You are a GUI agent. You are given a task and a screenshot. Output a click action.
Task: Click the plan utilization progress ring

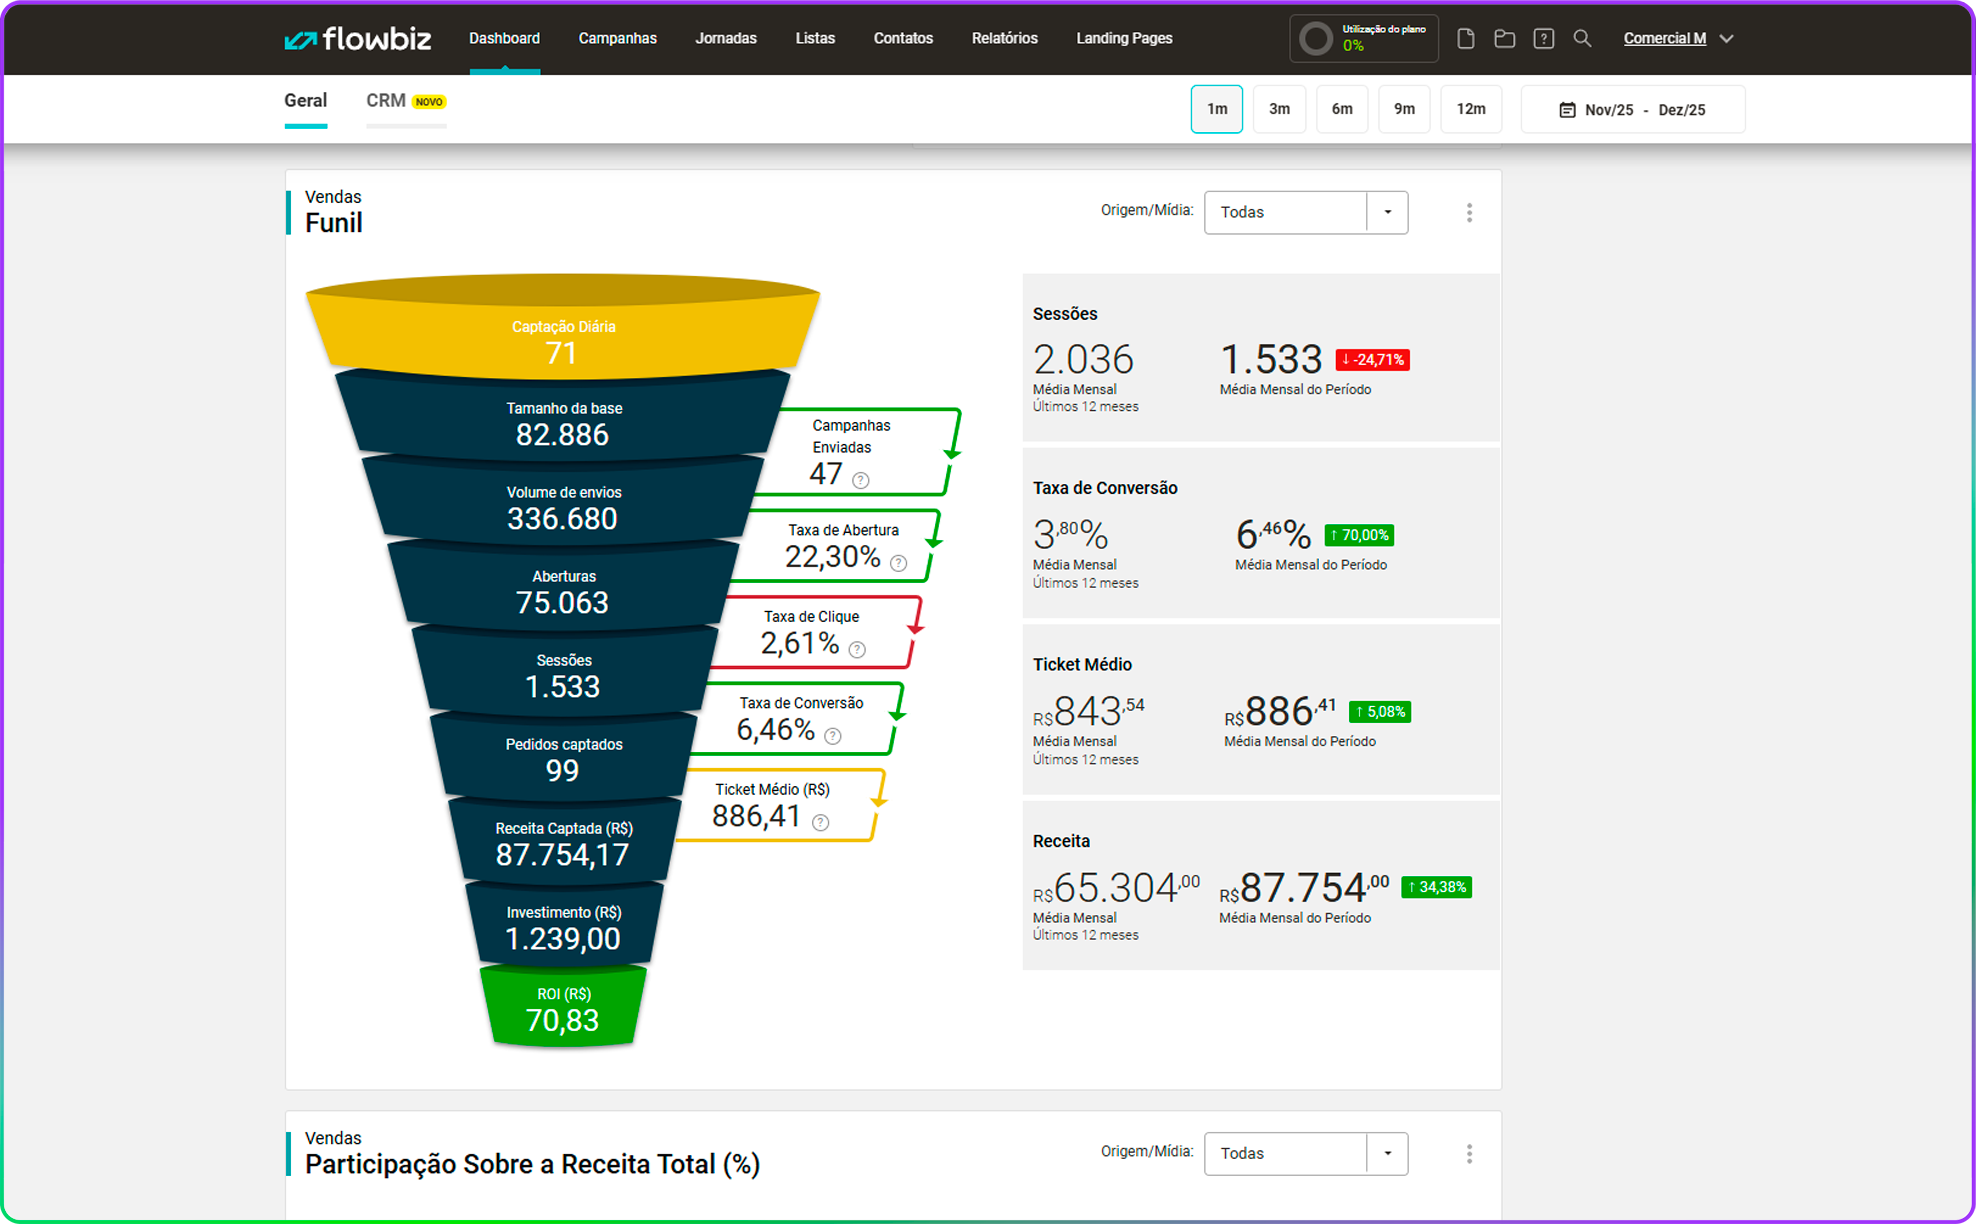click(1315, 39)
